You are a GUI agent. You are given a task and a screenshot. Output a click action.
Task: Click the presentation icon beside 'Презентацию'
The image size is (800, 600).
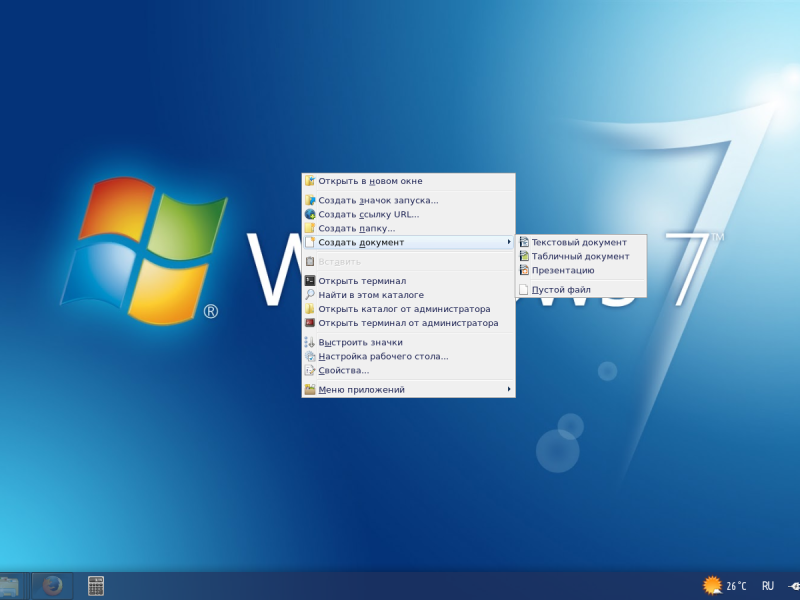coord(524,270)
